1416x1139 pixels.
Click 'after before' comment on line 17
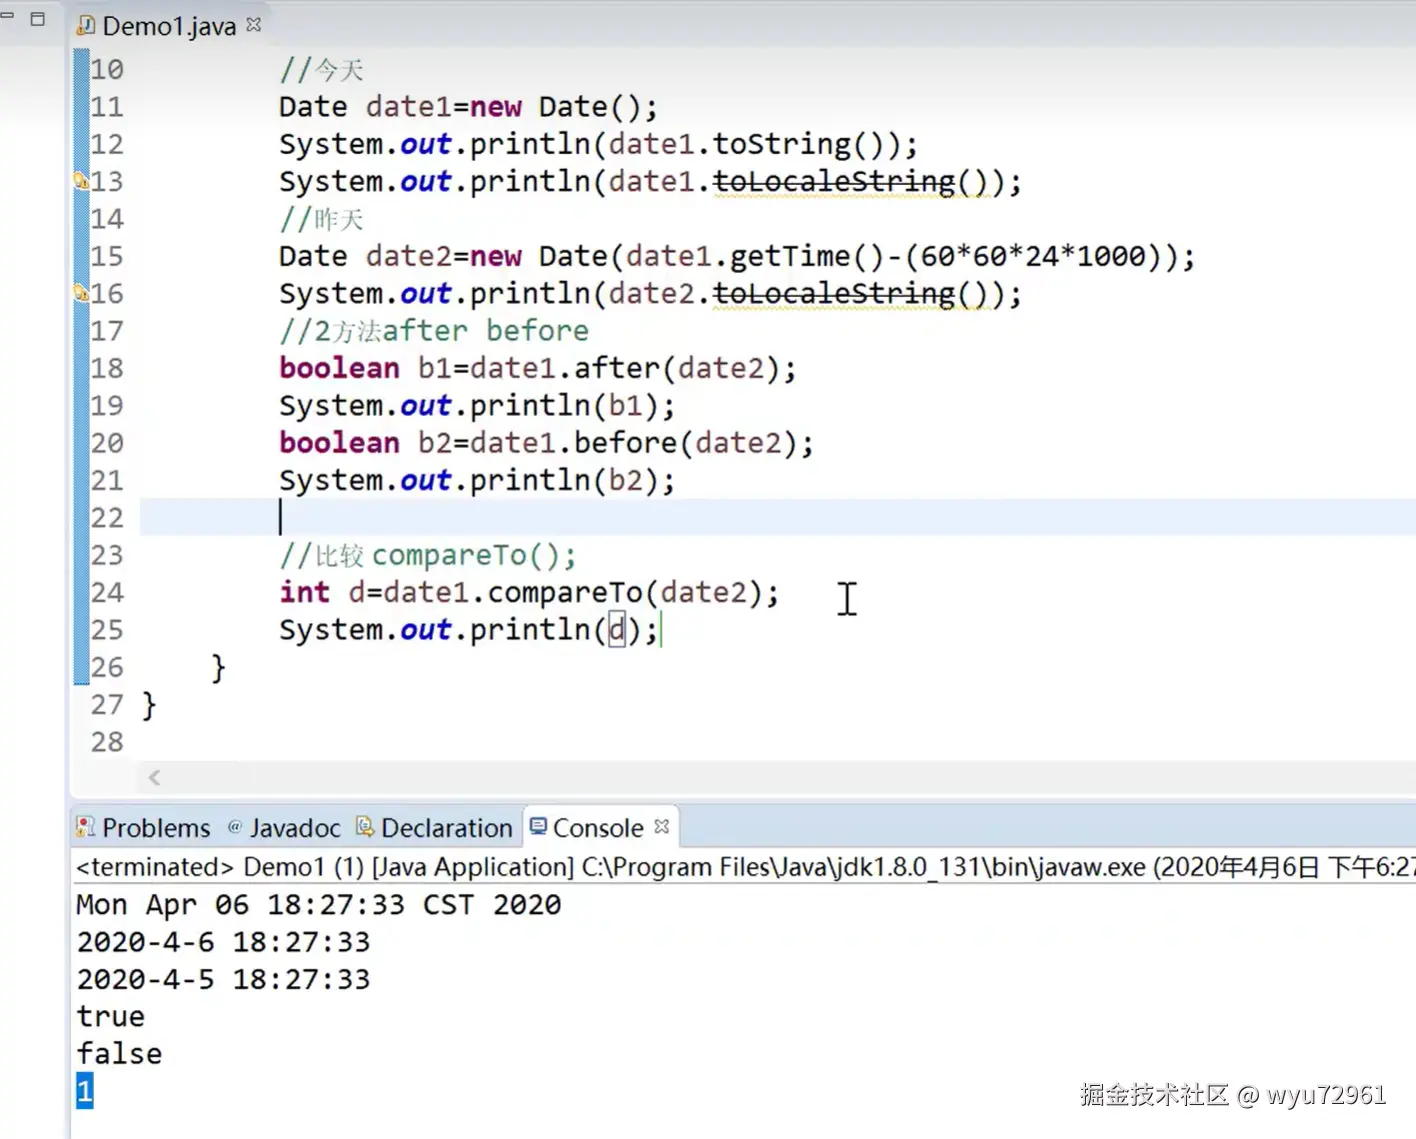click(x=486, y=331)
